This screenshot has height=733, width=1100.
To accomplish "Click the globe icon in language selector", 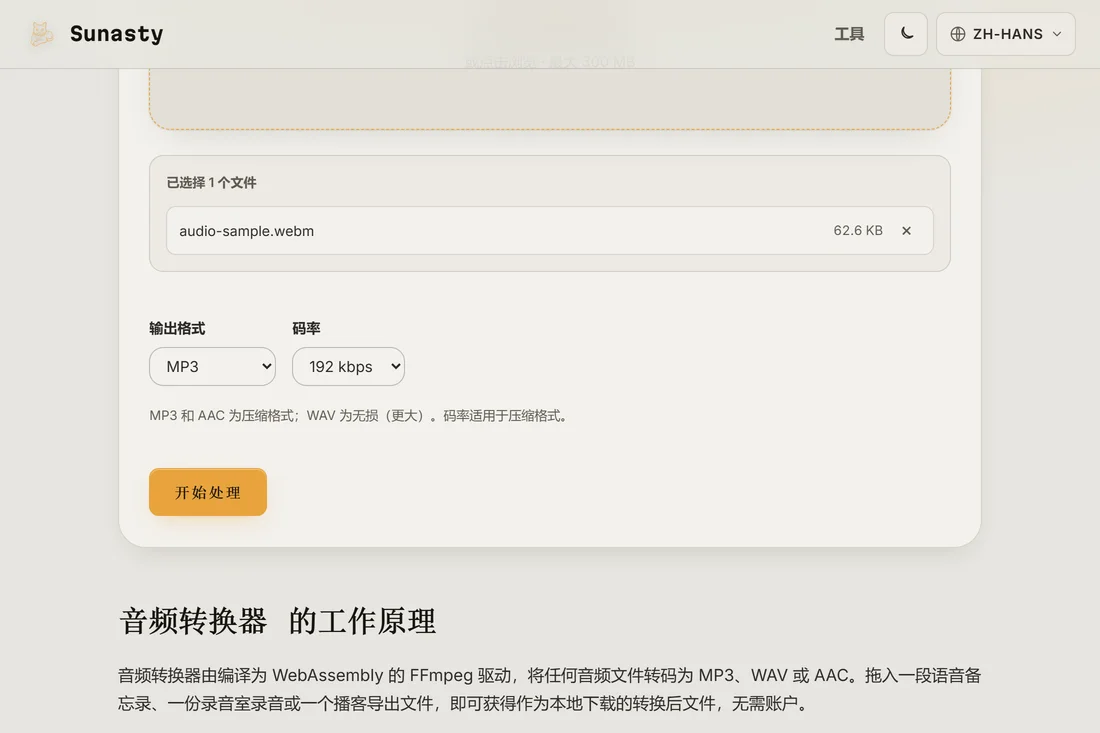I will point(958,34).
